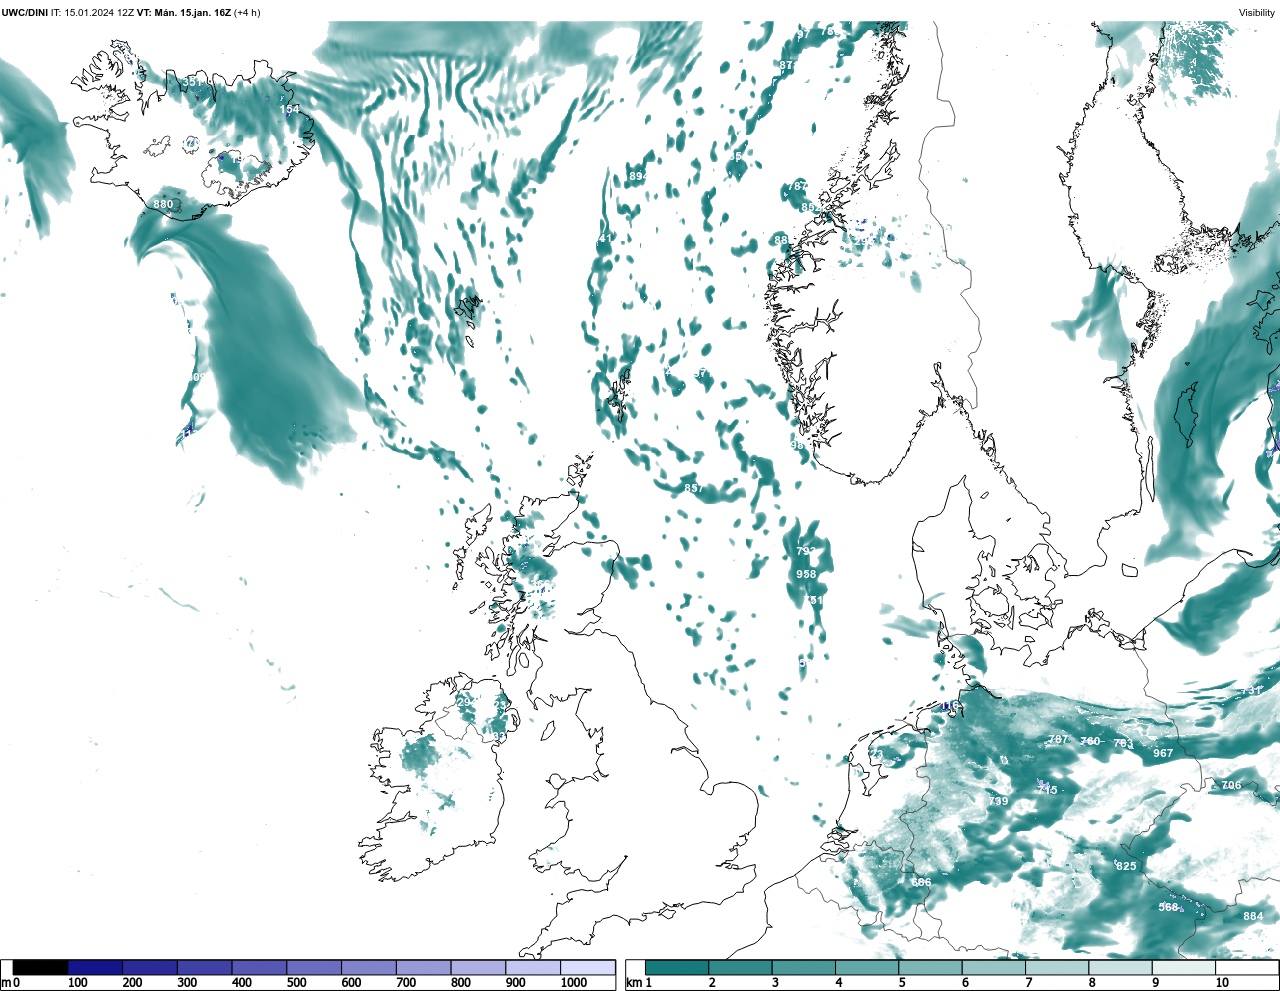Click the '686' value over western Germany
1280x991 pixels.
point(921,882)
